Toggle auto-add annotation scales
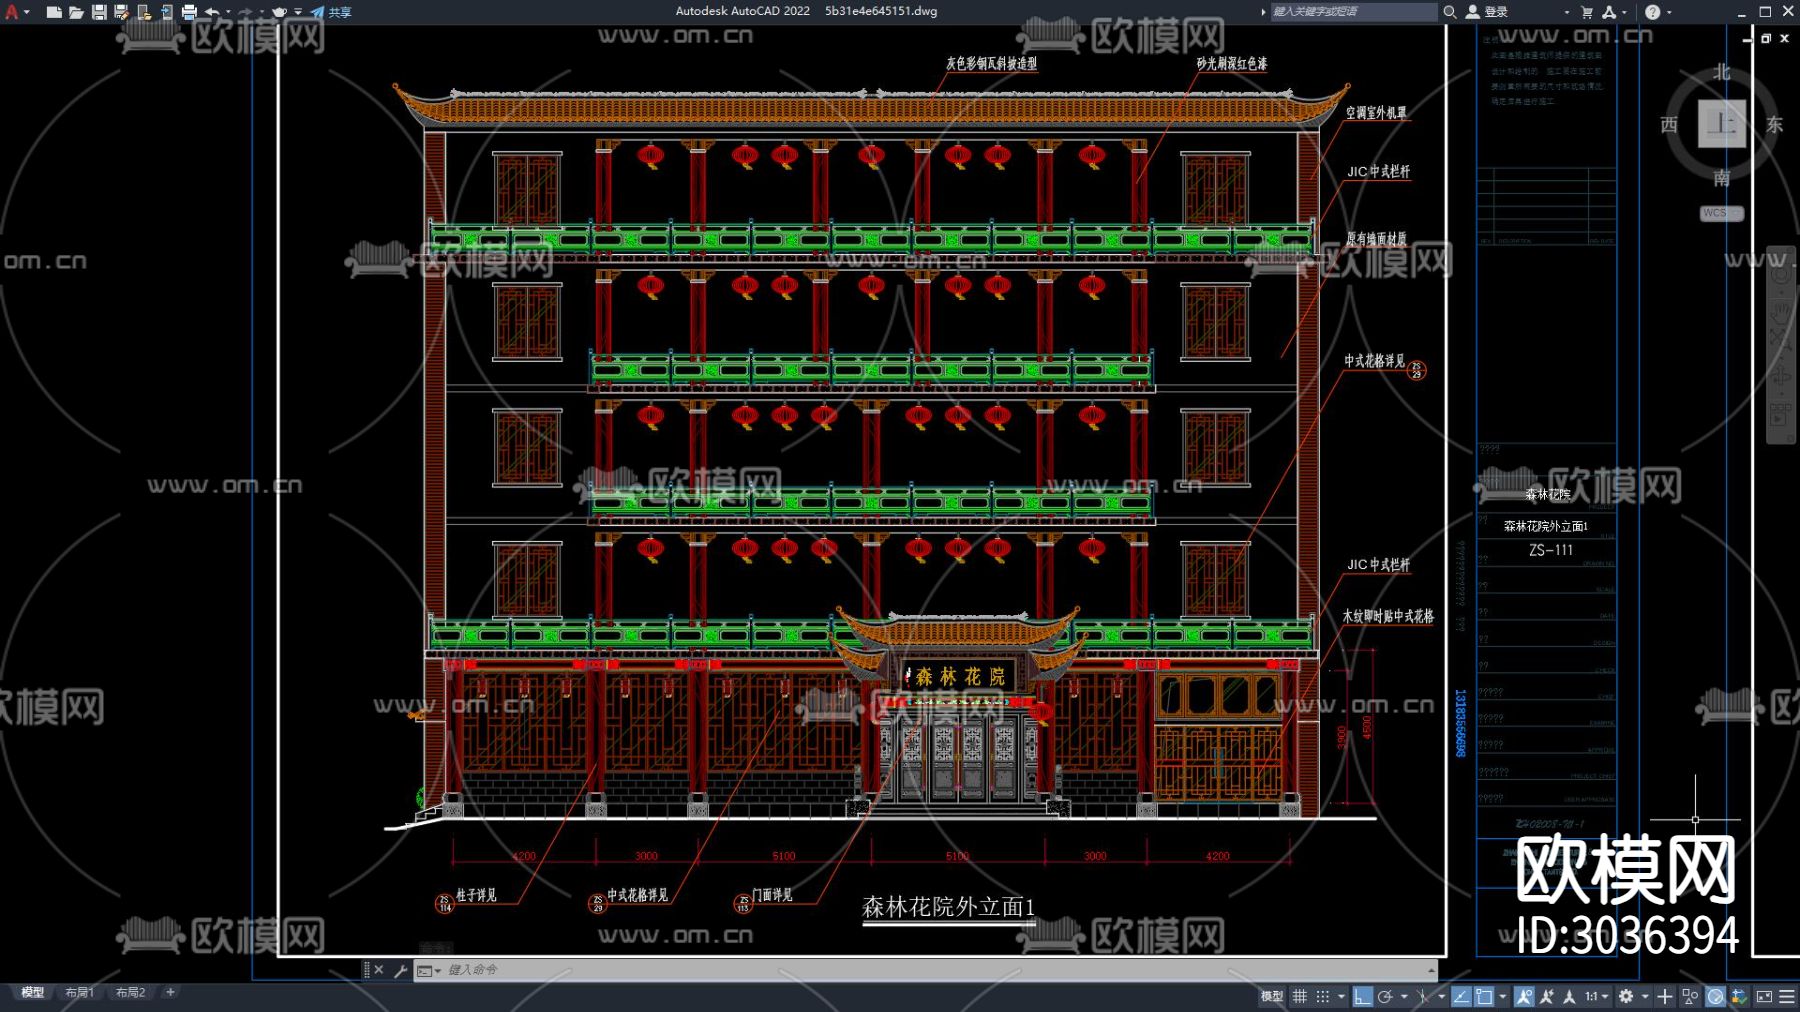Image resolution: width=1800 pixels, height=1012 pixels. pyautogui.click(x=1547, y=996)
